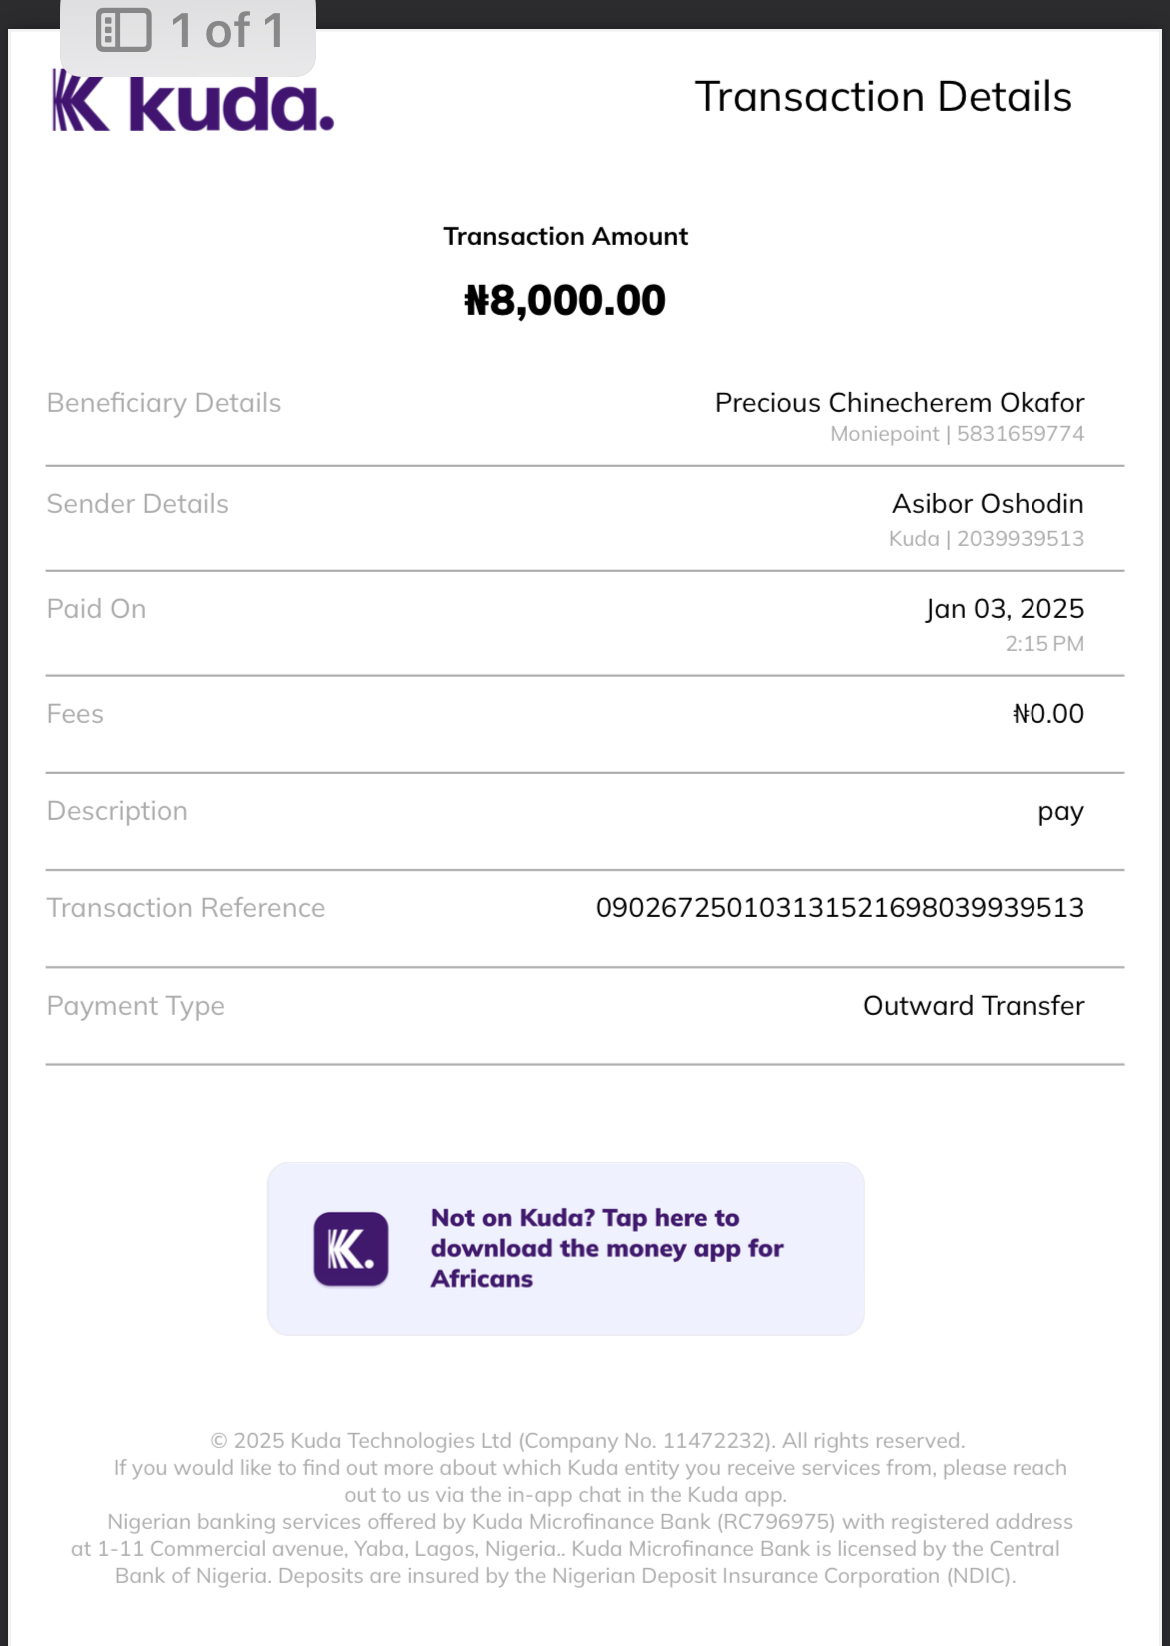Select the ₦0.00 fees value

coord(1047,714)
